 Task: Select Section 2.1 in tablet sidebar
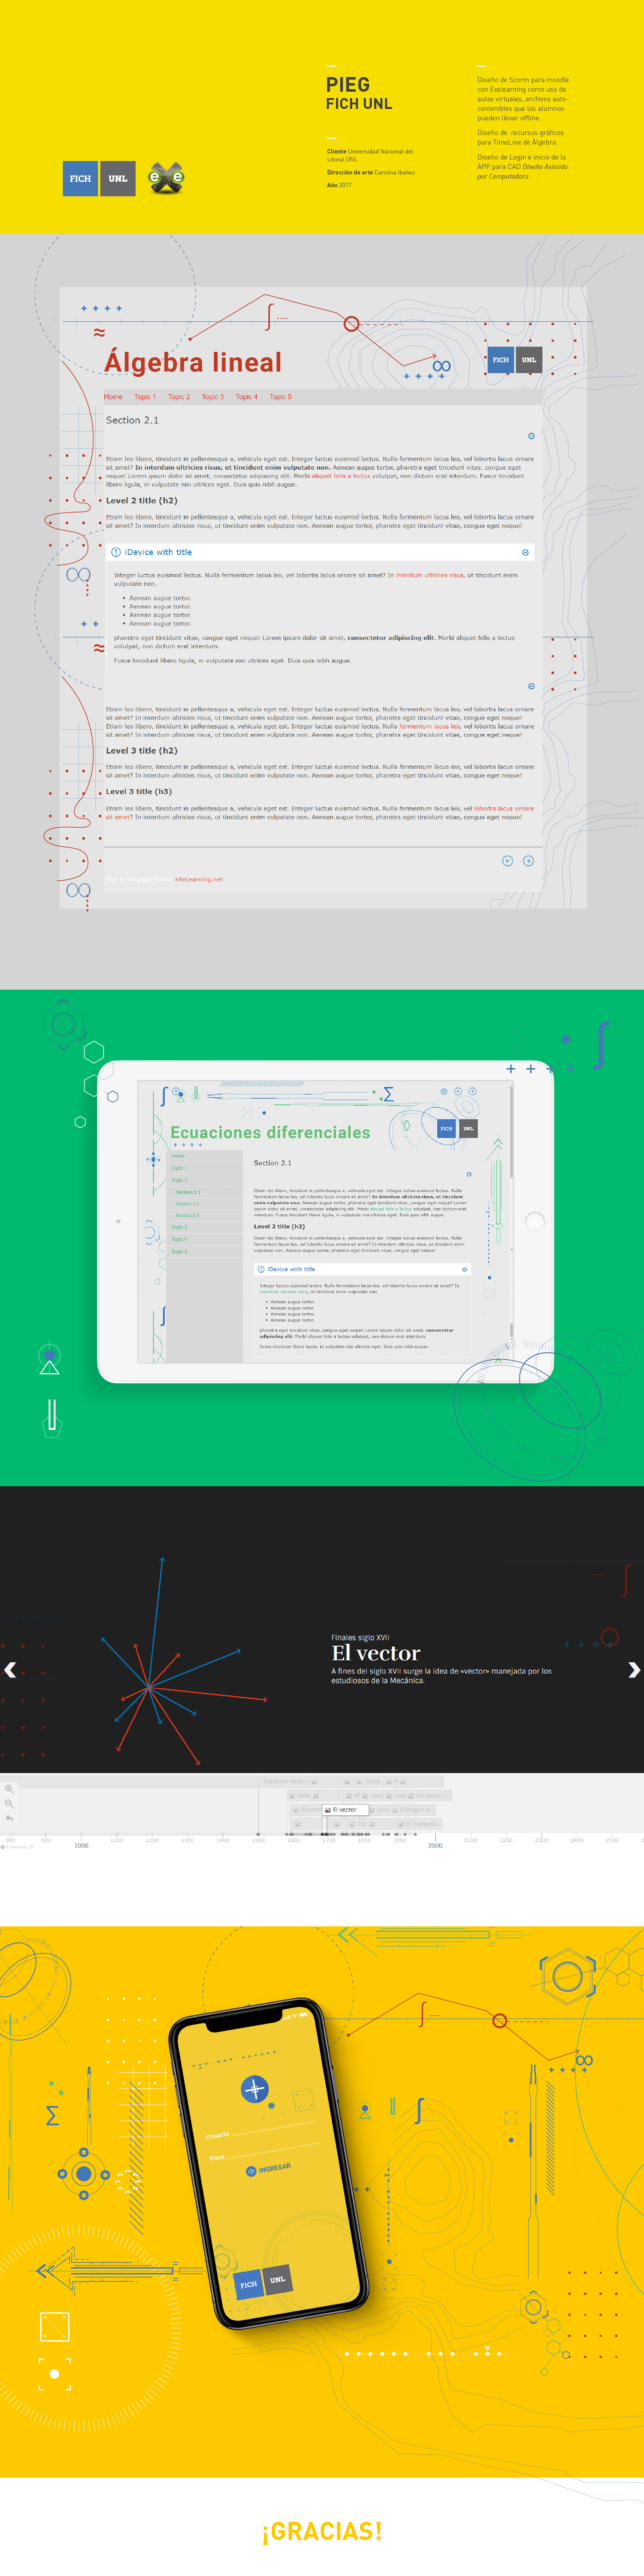coord(188,1192)
